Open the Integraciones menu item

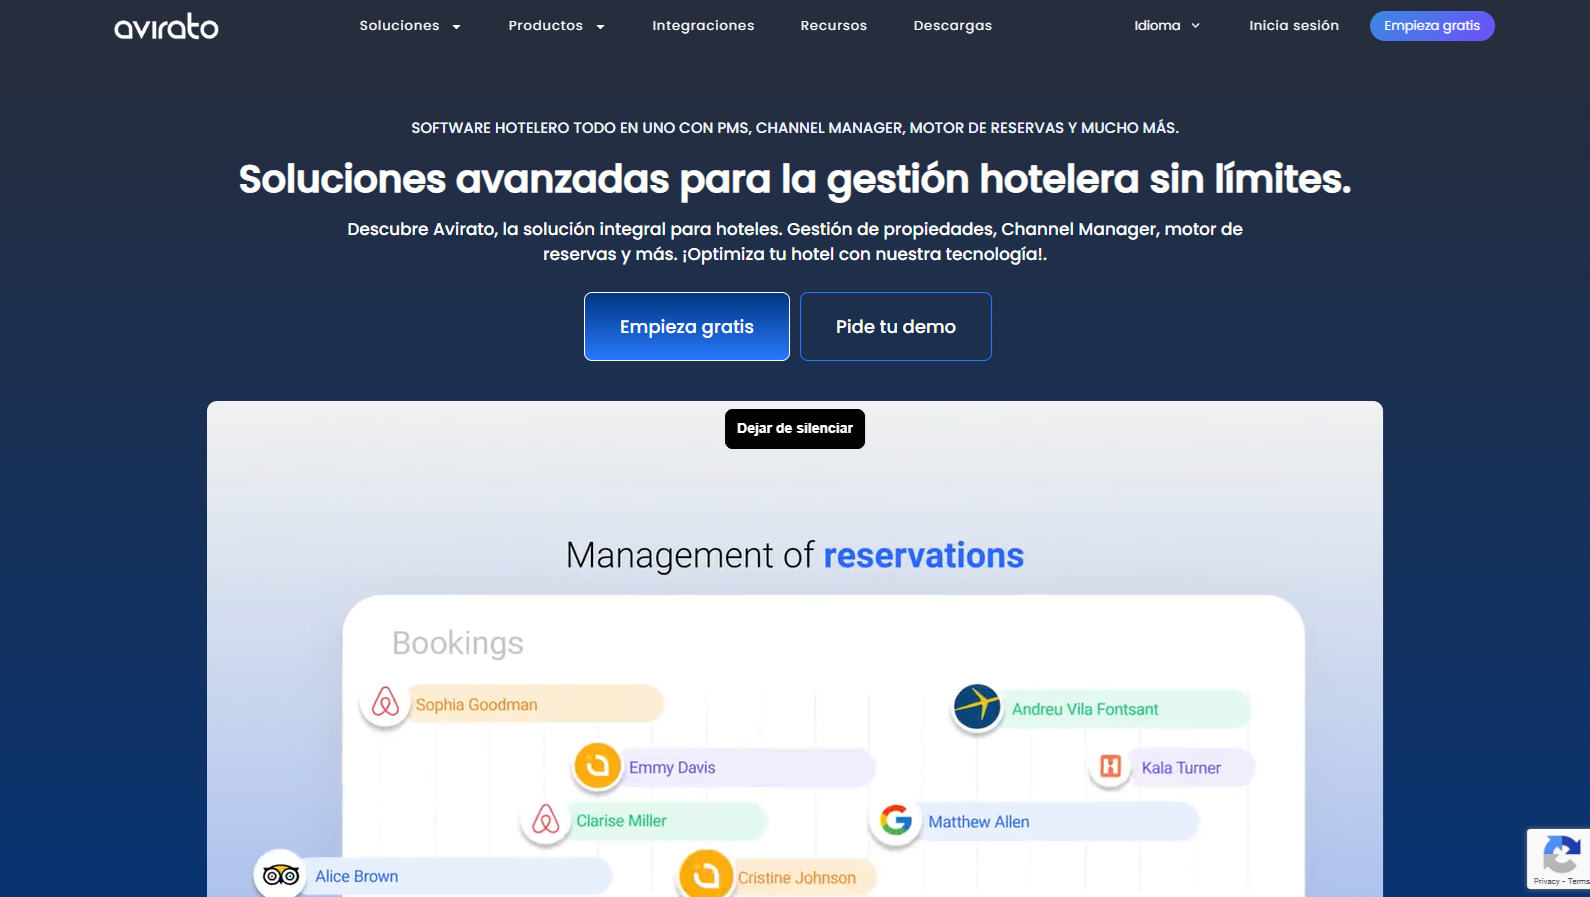(x=703, y=26)
